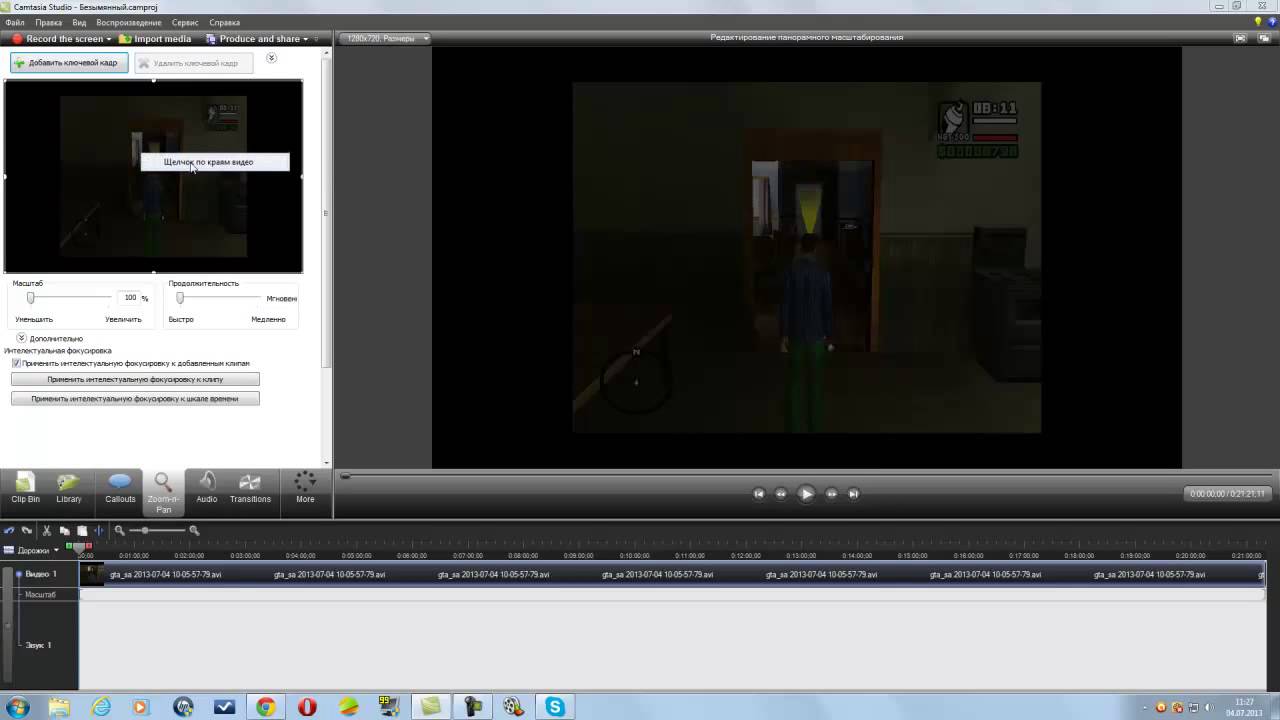
Task: Open the Справка menu
Action: (224, 22)
